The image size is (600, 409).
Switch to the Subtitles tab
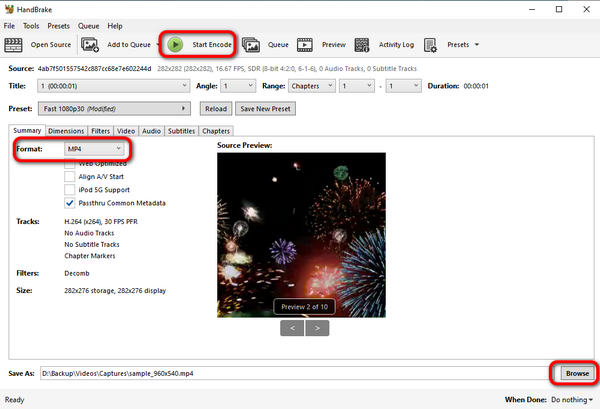pos(181,131)
